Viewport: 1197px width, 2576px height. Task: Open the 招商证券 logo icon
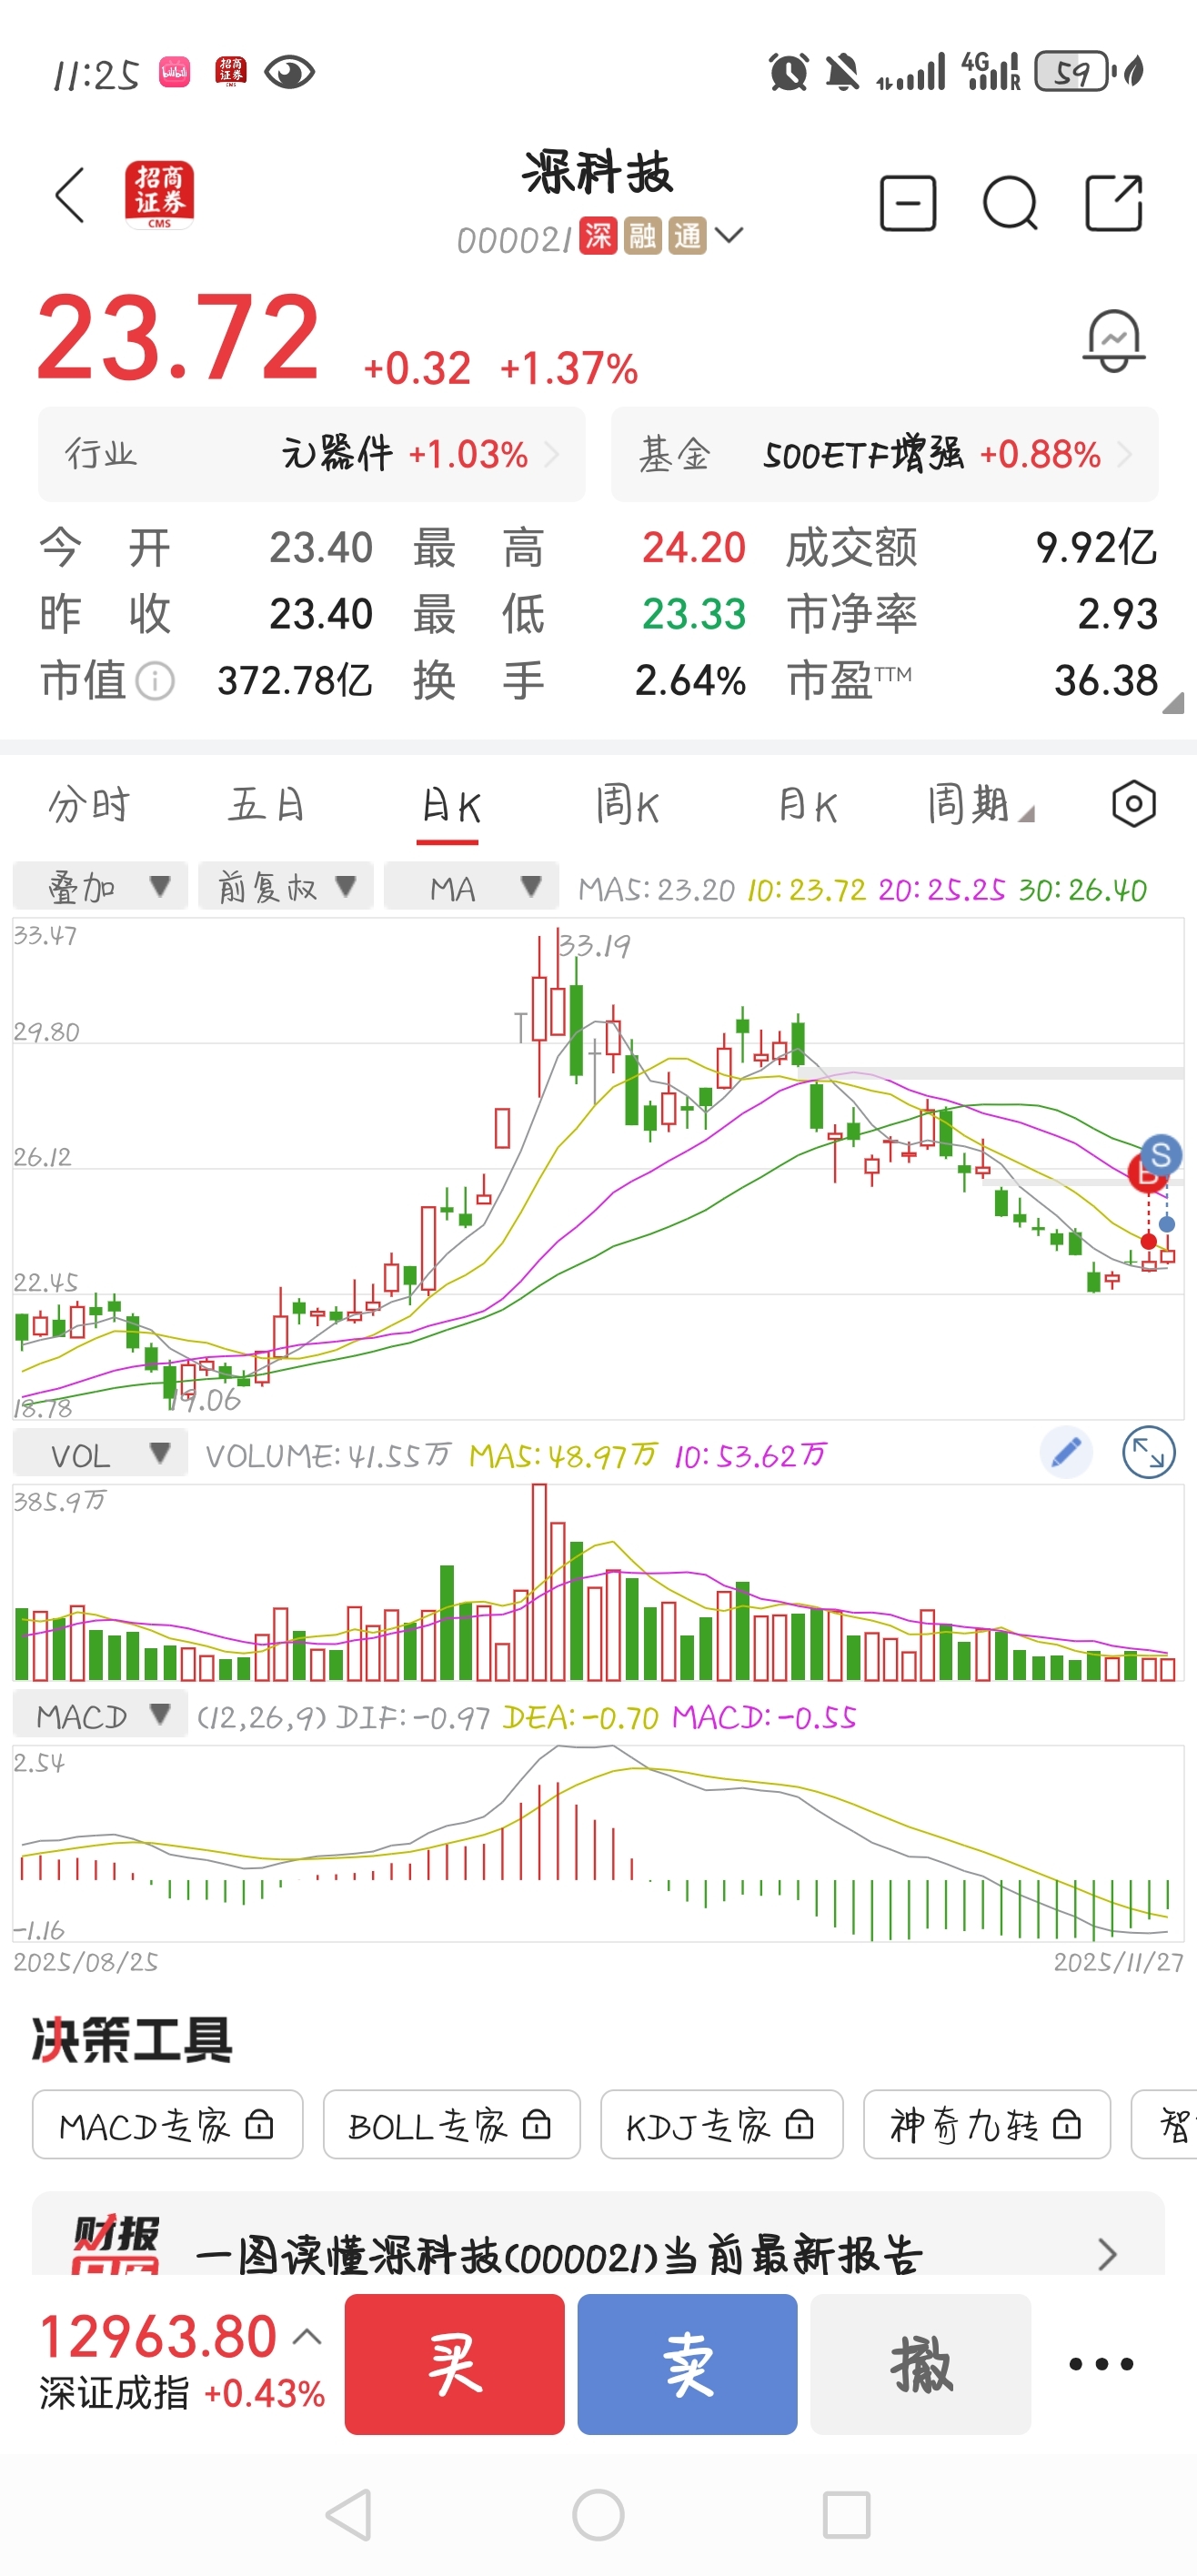159,195
